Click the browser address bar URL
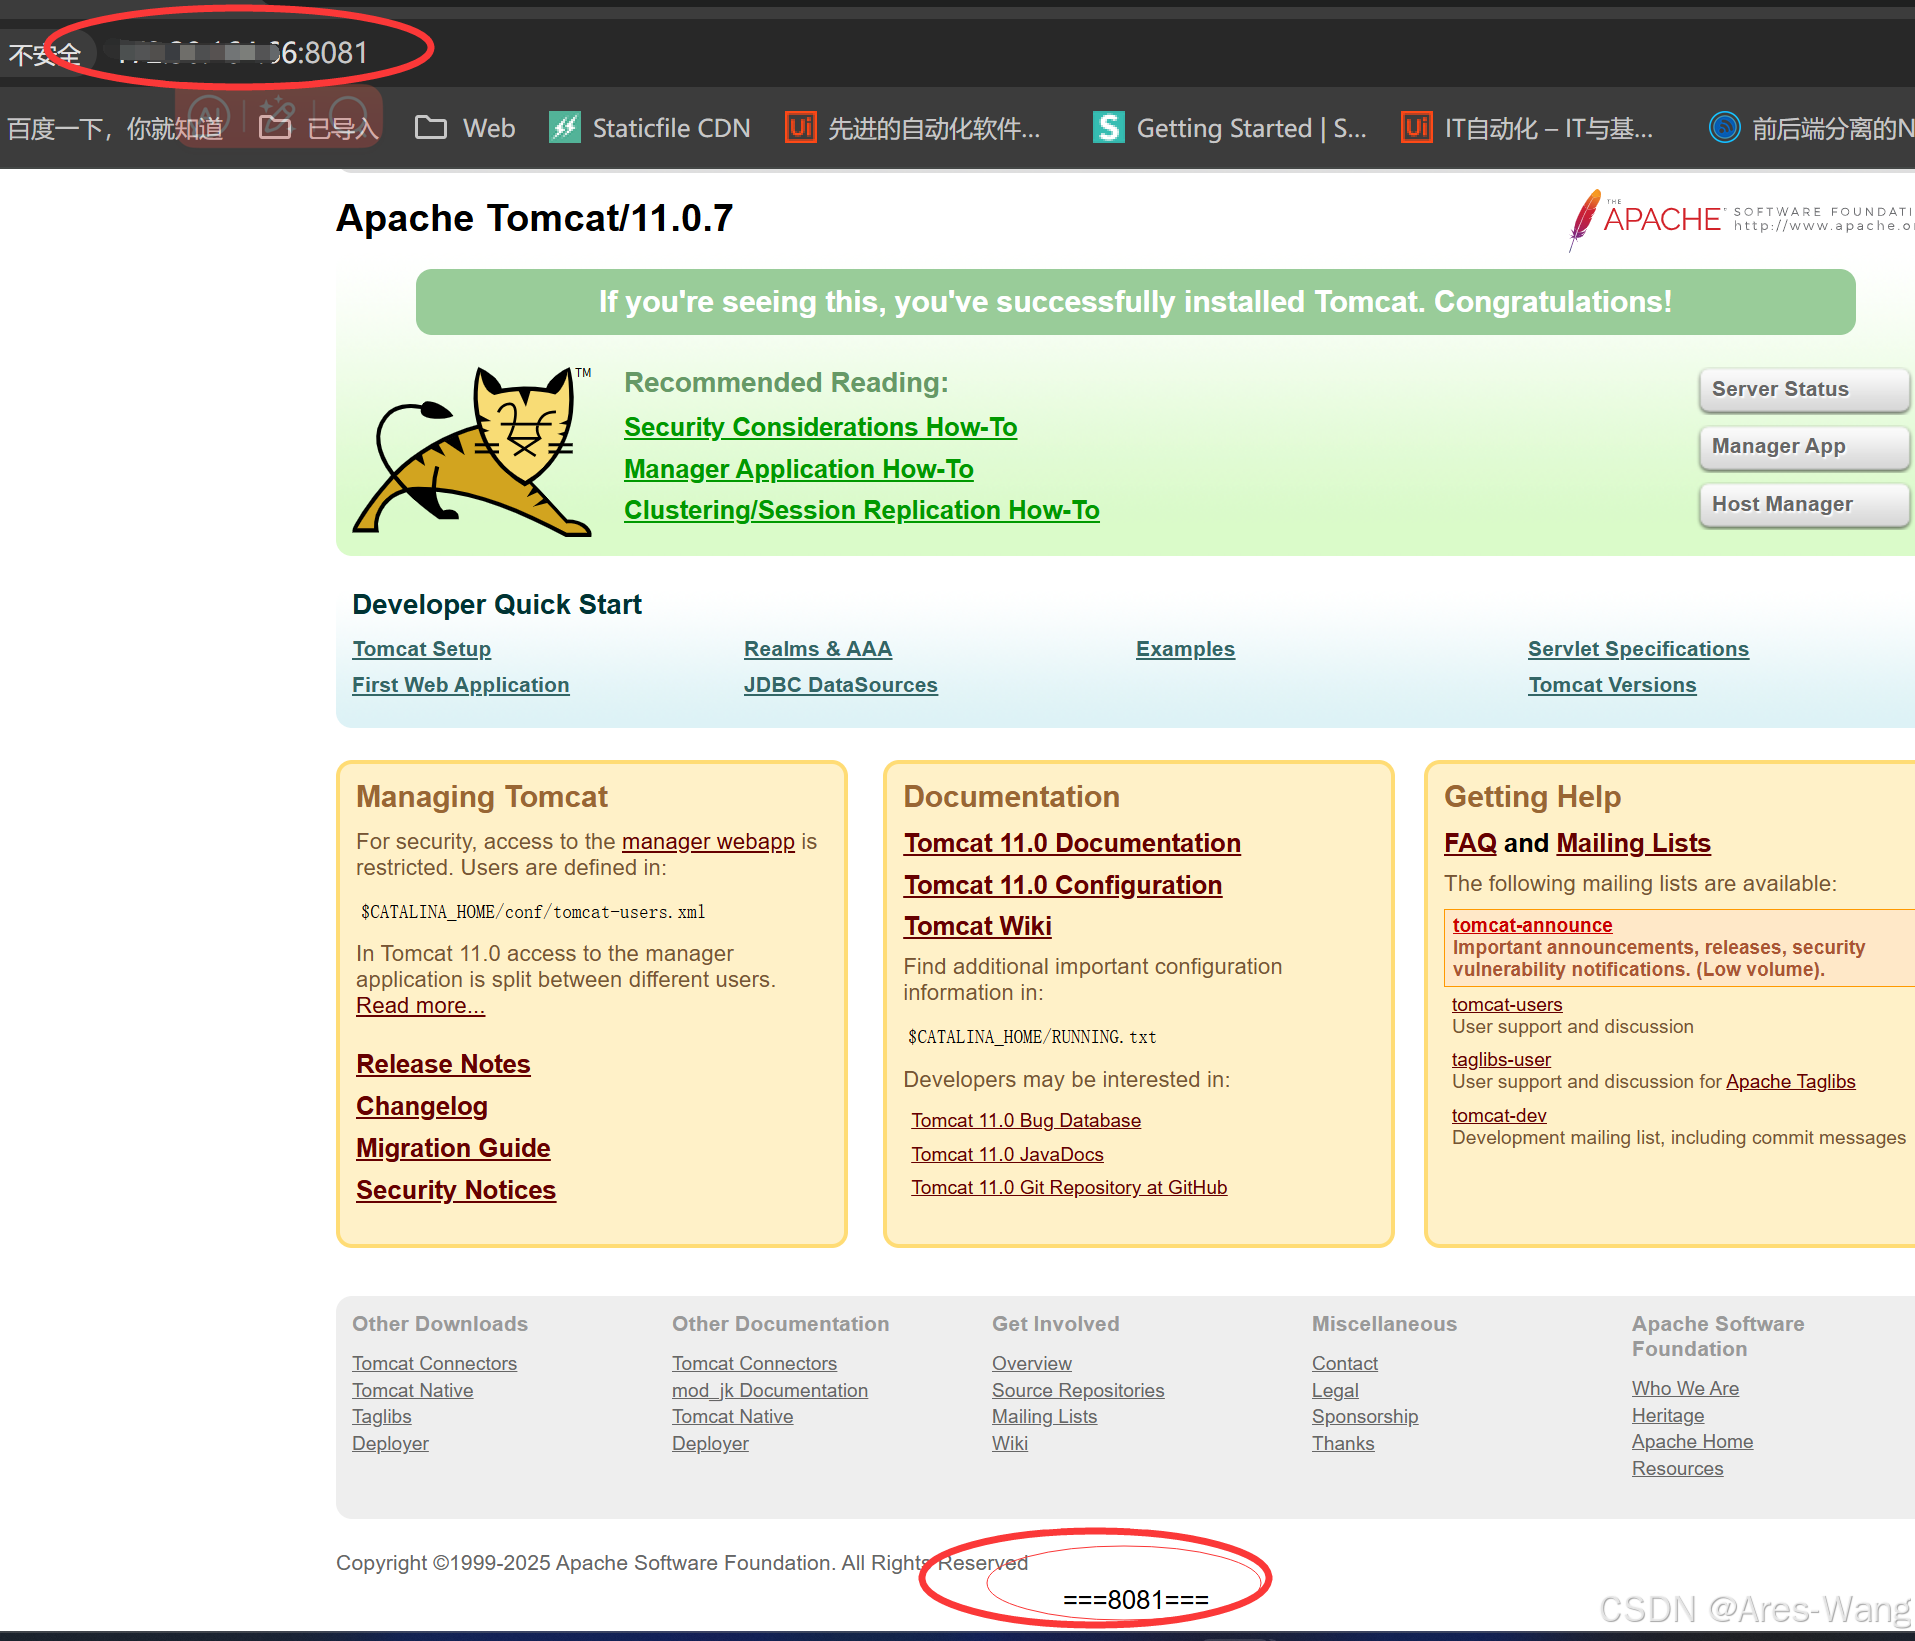 (x=243, y=52)
